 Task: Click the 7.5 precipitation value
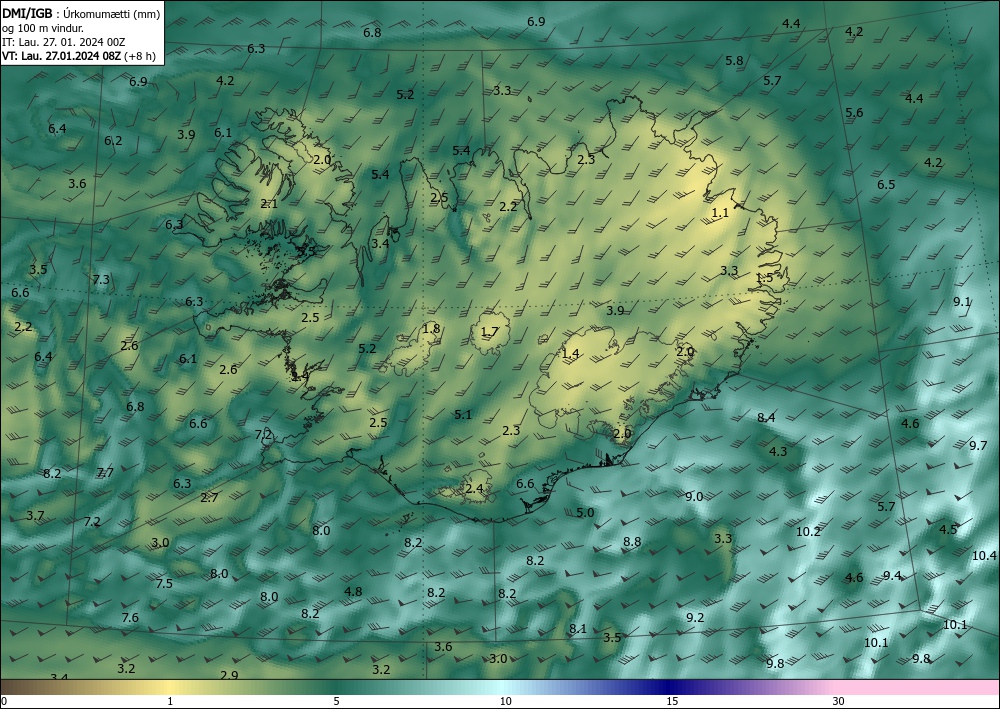pyautogui.click(x=164, y=584)
